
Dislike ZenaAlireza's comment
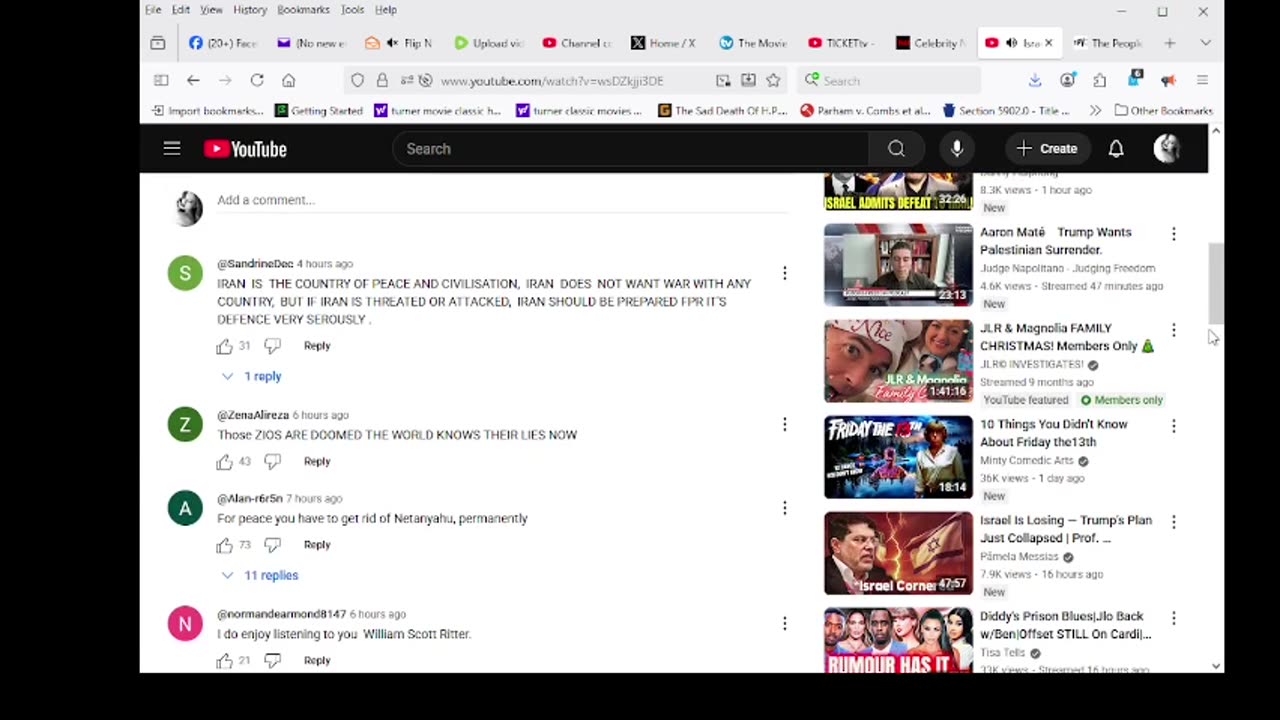click(x=272, y=461)
